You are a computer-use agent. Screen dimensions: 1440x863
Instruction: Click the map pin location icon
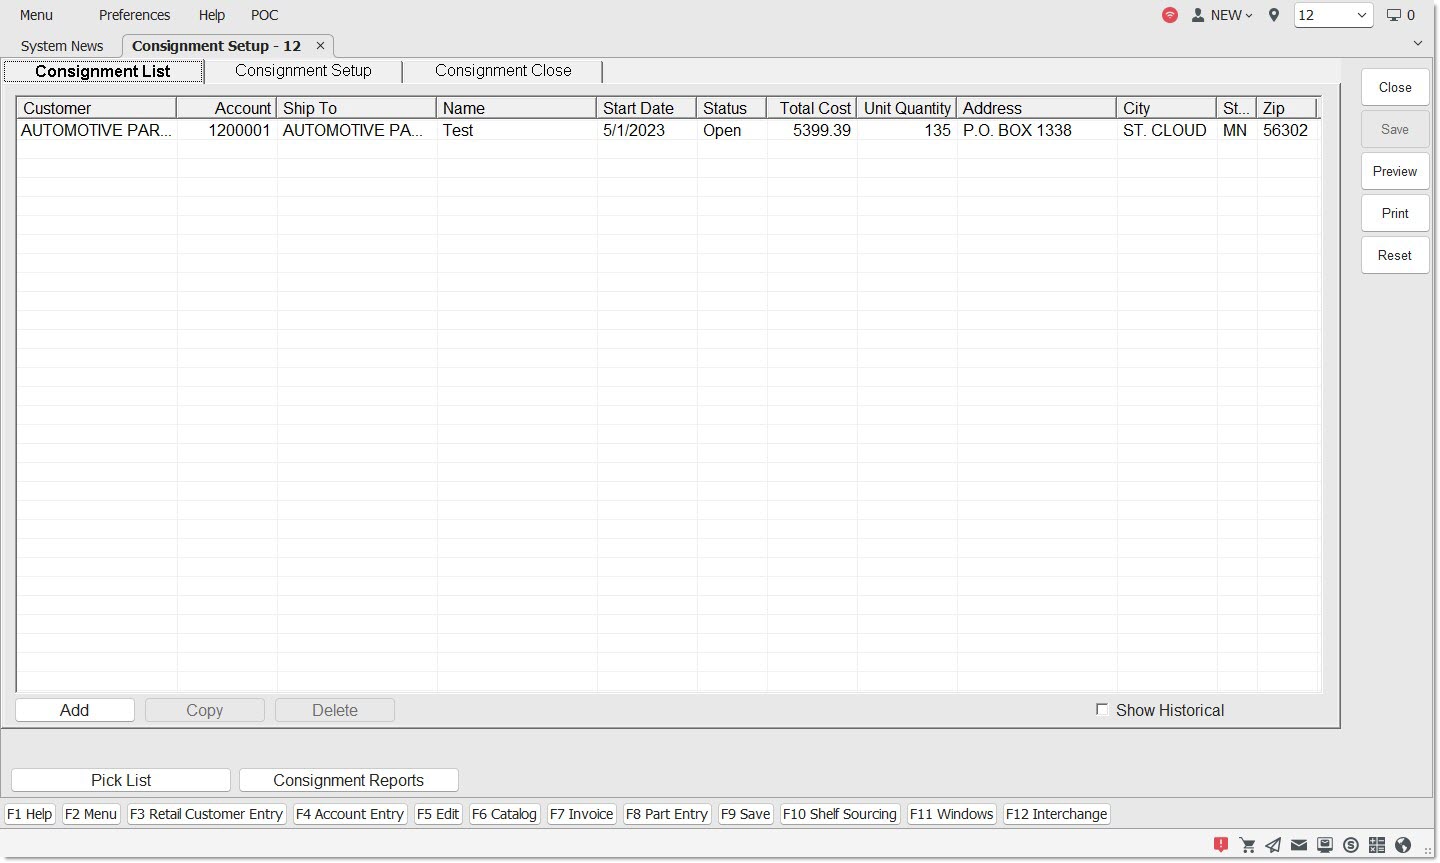1274,15
